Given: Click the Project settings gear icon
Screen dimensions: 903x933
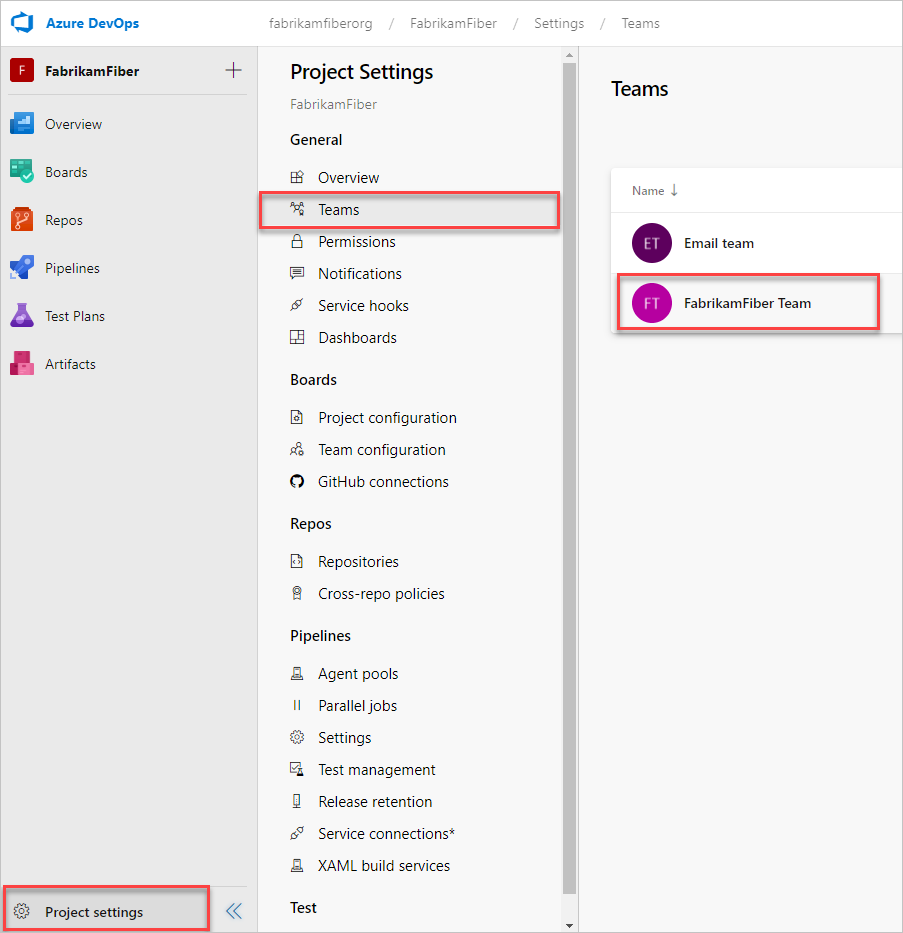Looking at the screenshot, I should [21, 911].
